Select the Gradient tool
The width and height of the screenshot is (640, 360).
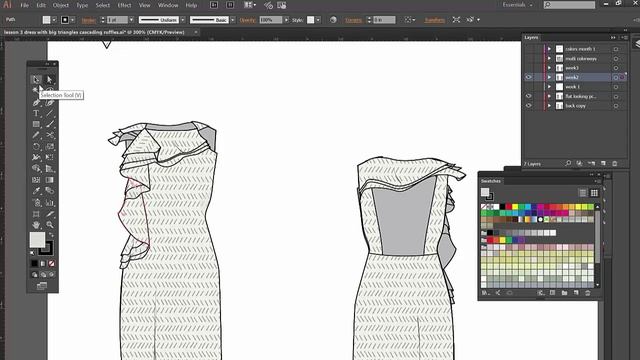[49, 180]
